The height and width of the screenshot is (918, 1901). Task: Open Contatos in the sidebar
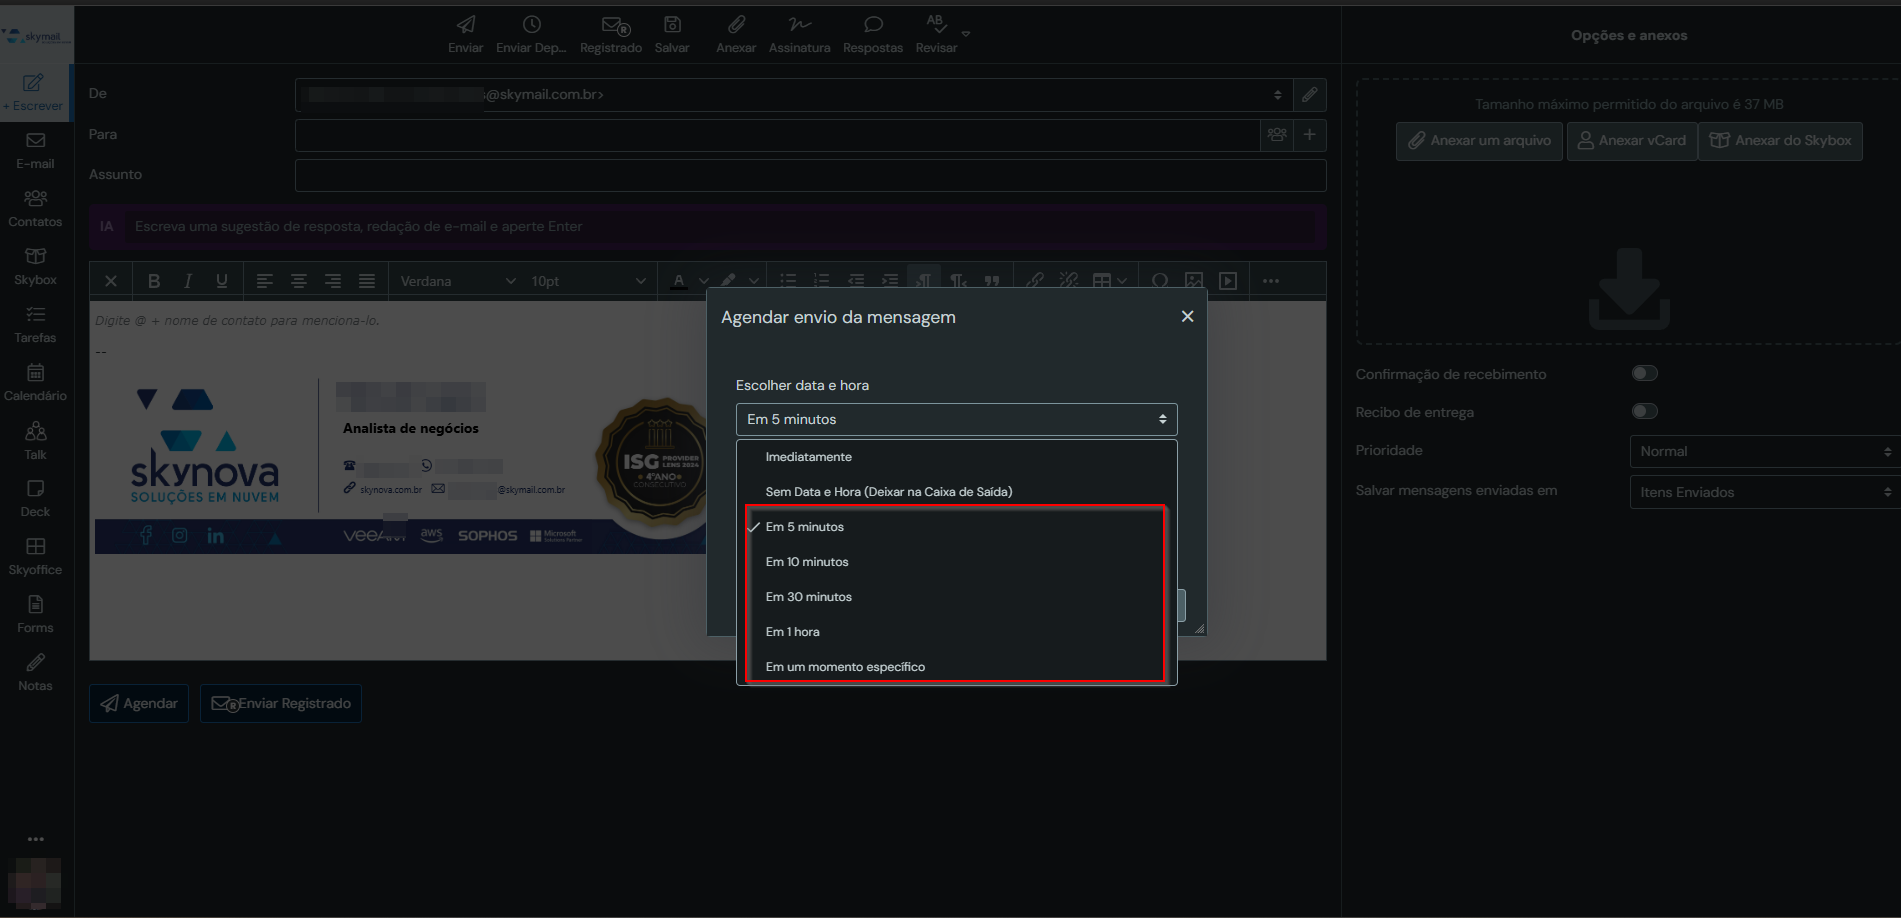35,207
